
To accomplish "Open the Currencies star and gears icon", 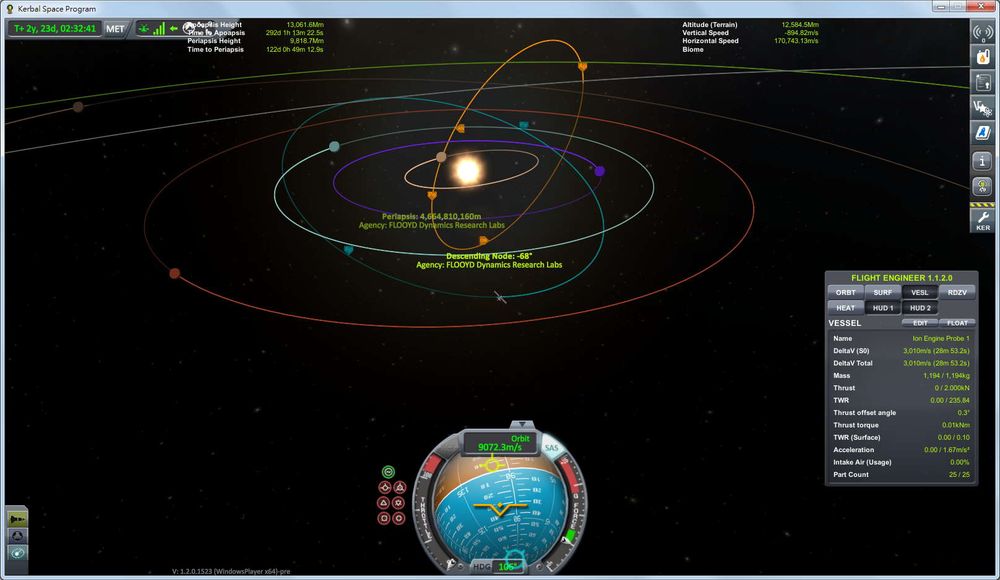I will [x=982, y=108].
